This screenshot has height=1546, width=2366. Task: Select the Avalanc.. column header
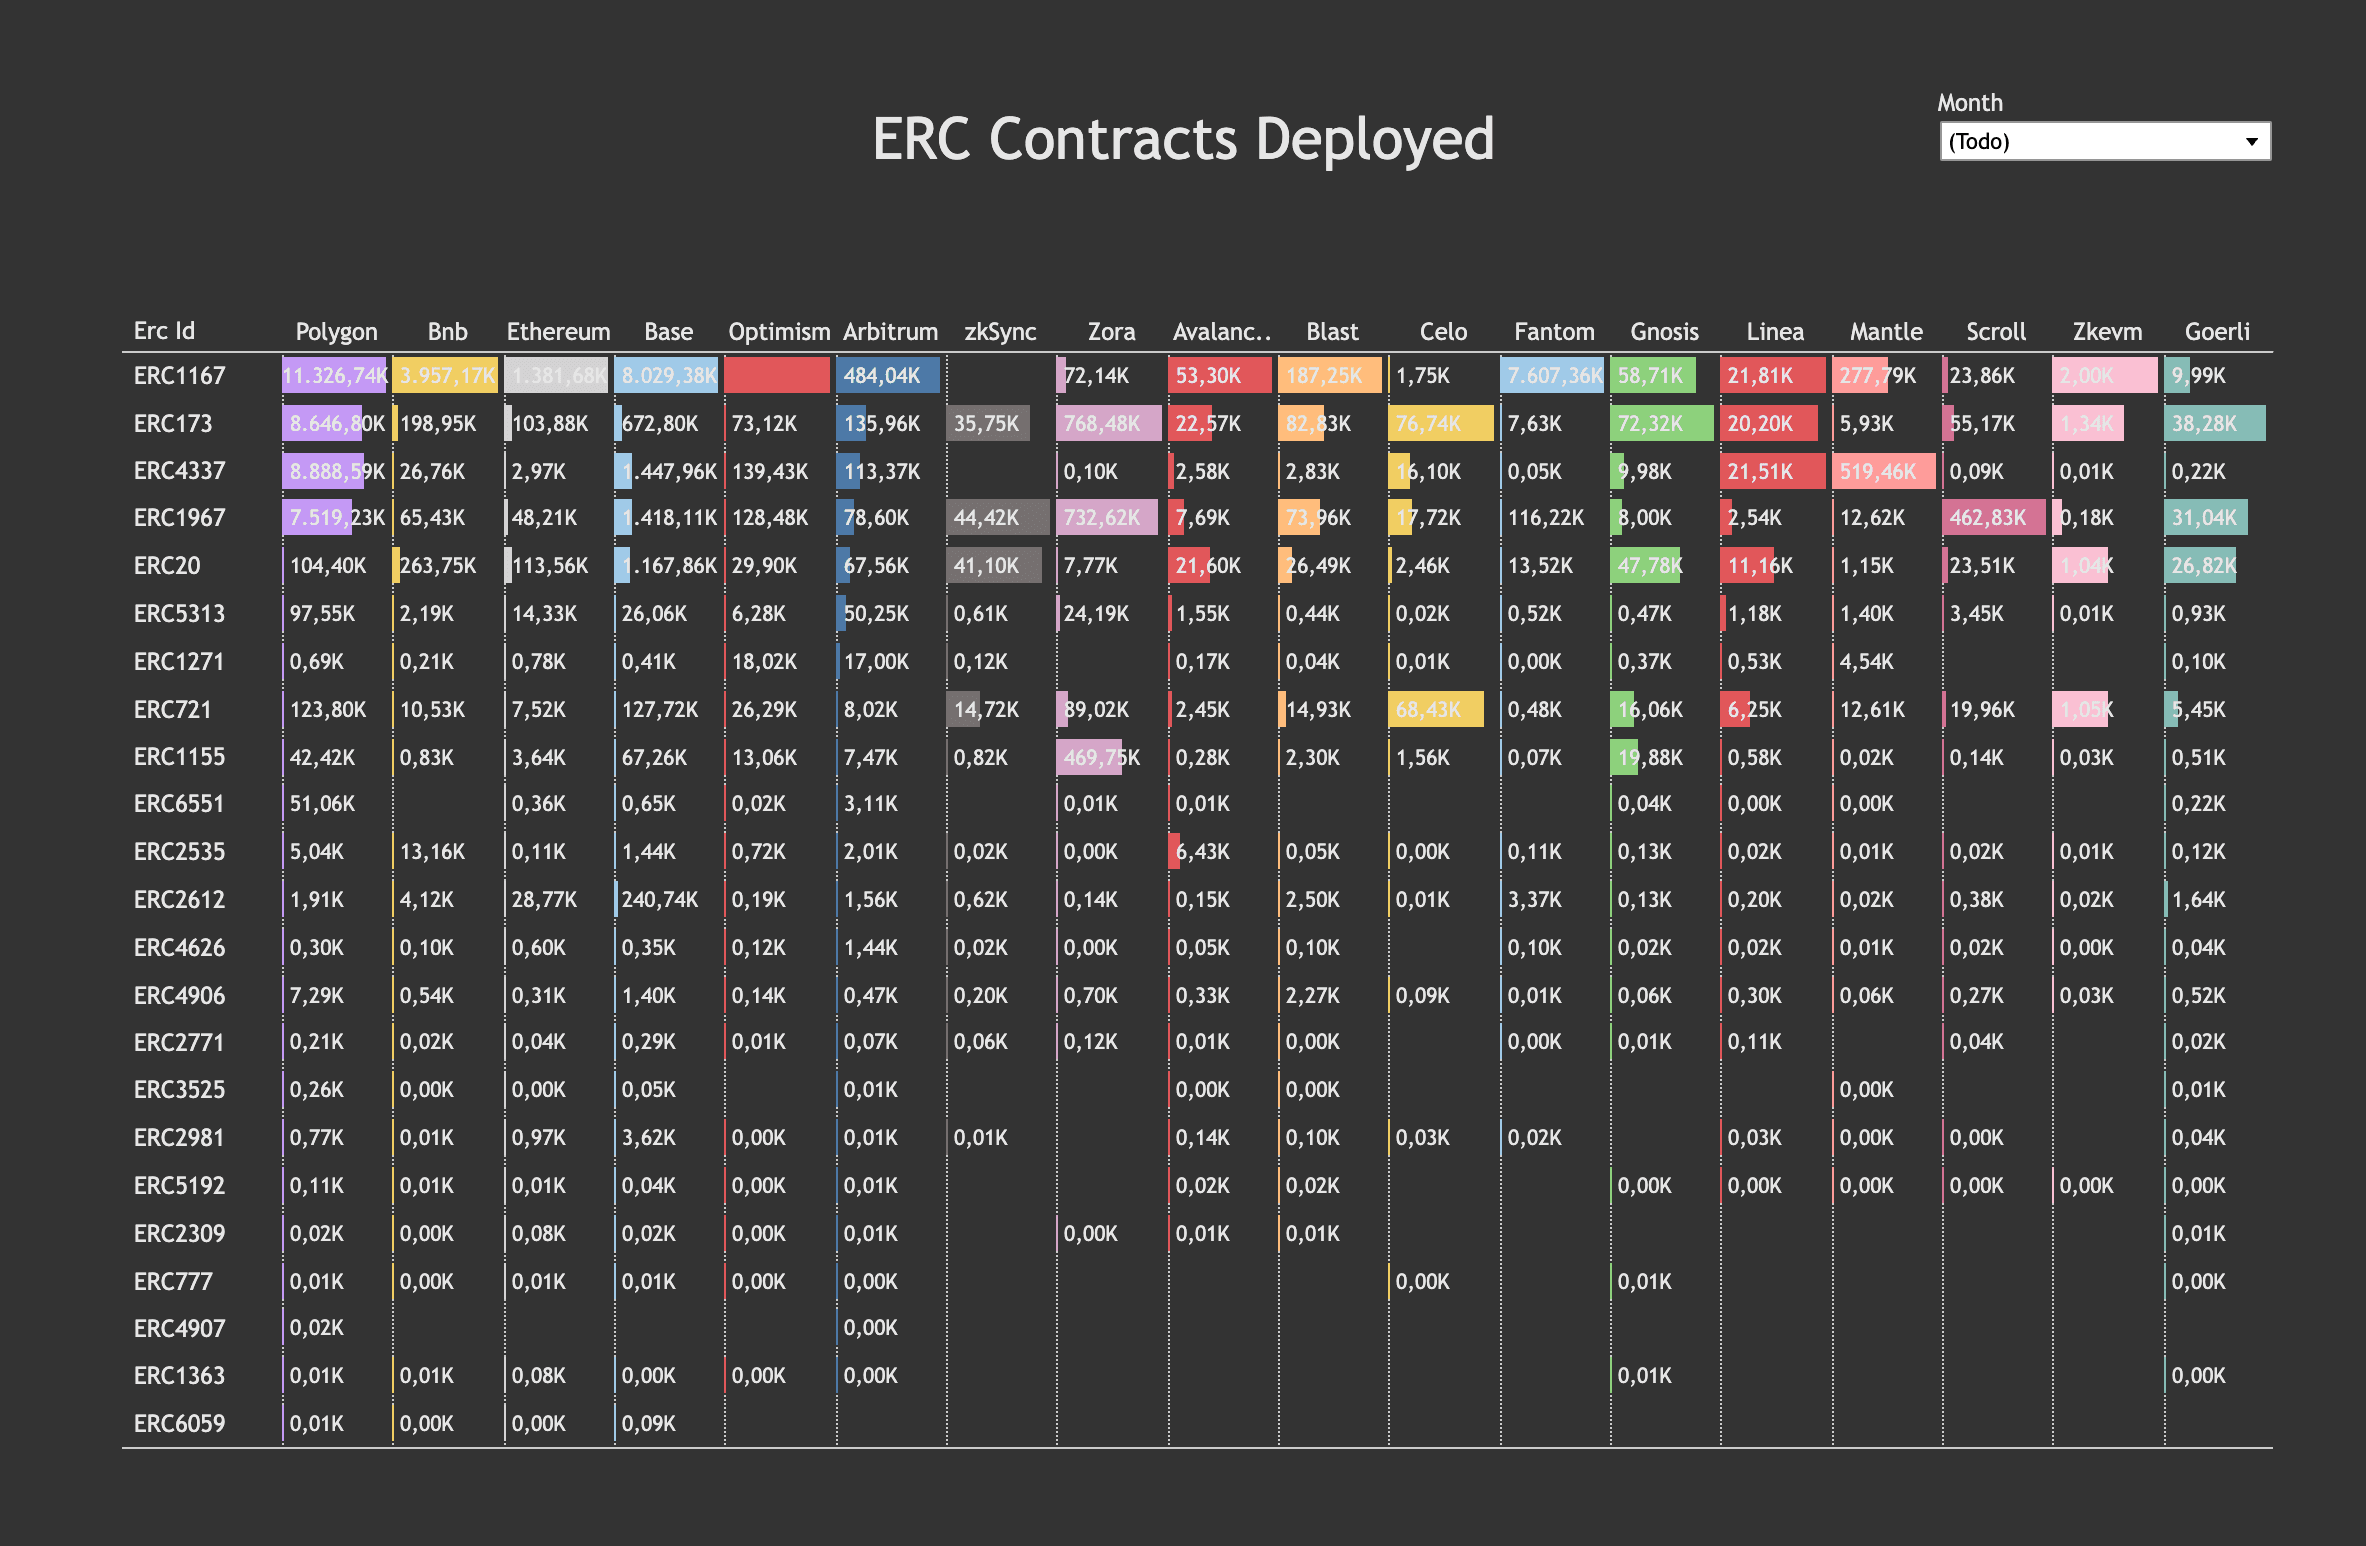point(1221,332)
